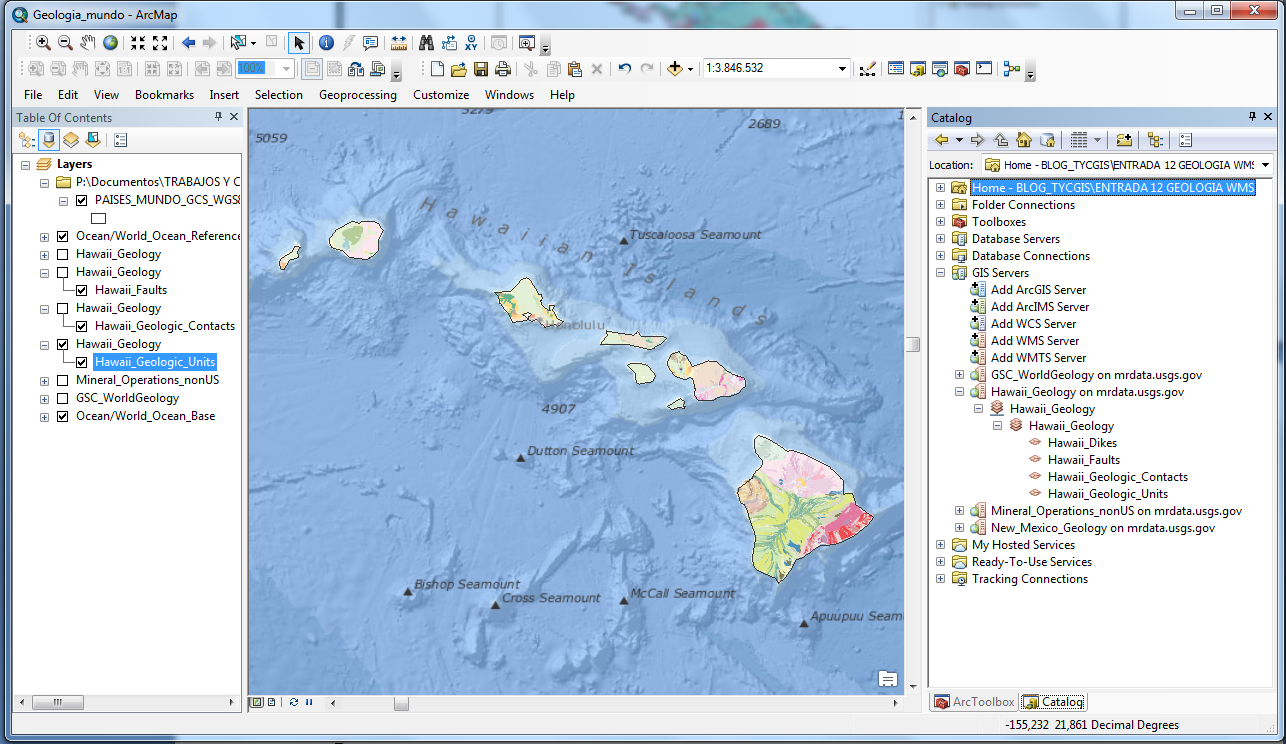Uncheck the Hawaii_Geologic_Contacts layer
Screen dimensions: 1286x744
tap(82, 326)
